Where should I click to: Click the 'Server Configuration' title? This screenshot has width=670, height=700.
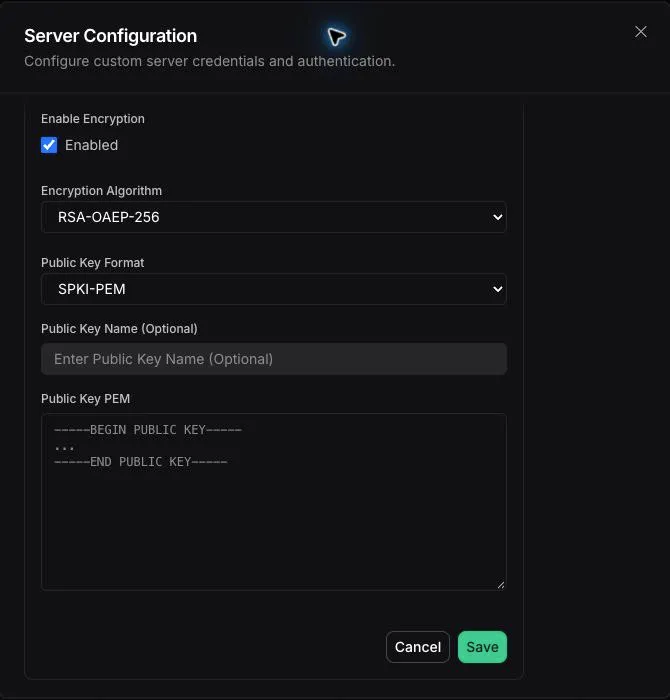tap(111, 36)
